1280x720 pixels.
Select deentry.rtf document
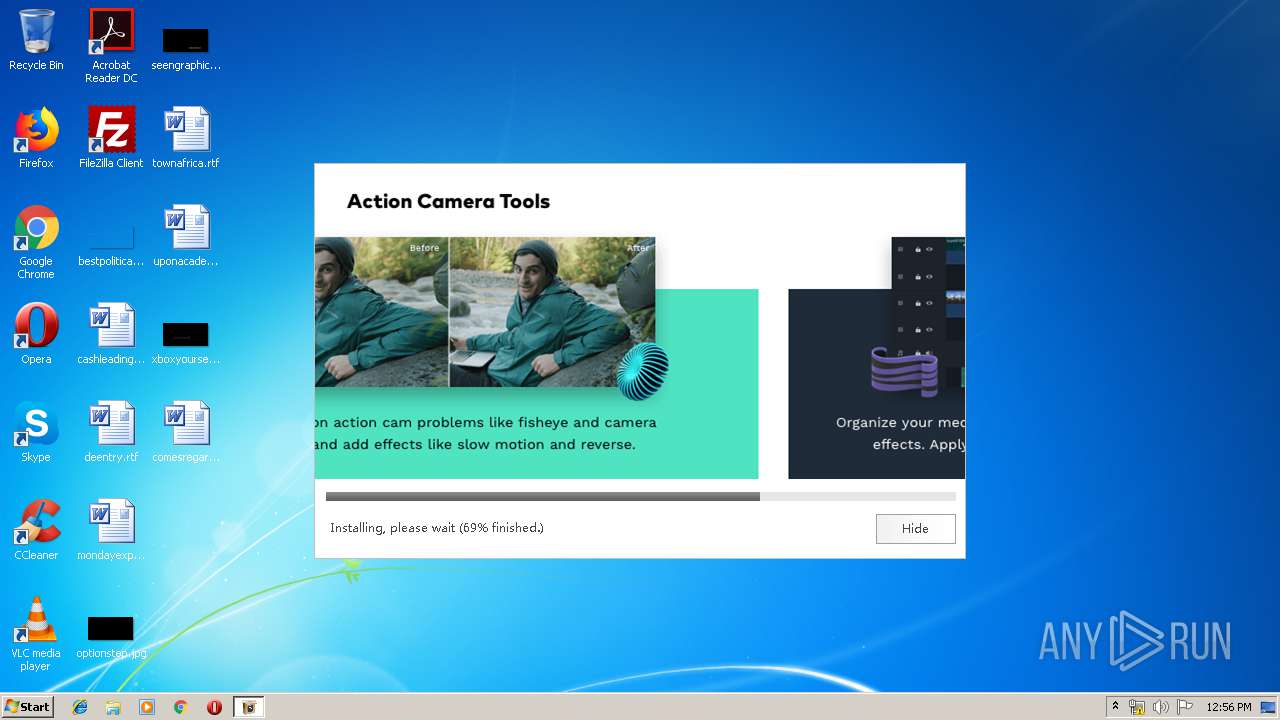tap(111, 432)
